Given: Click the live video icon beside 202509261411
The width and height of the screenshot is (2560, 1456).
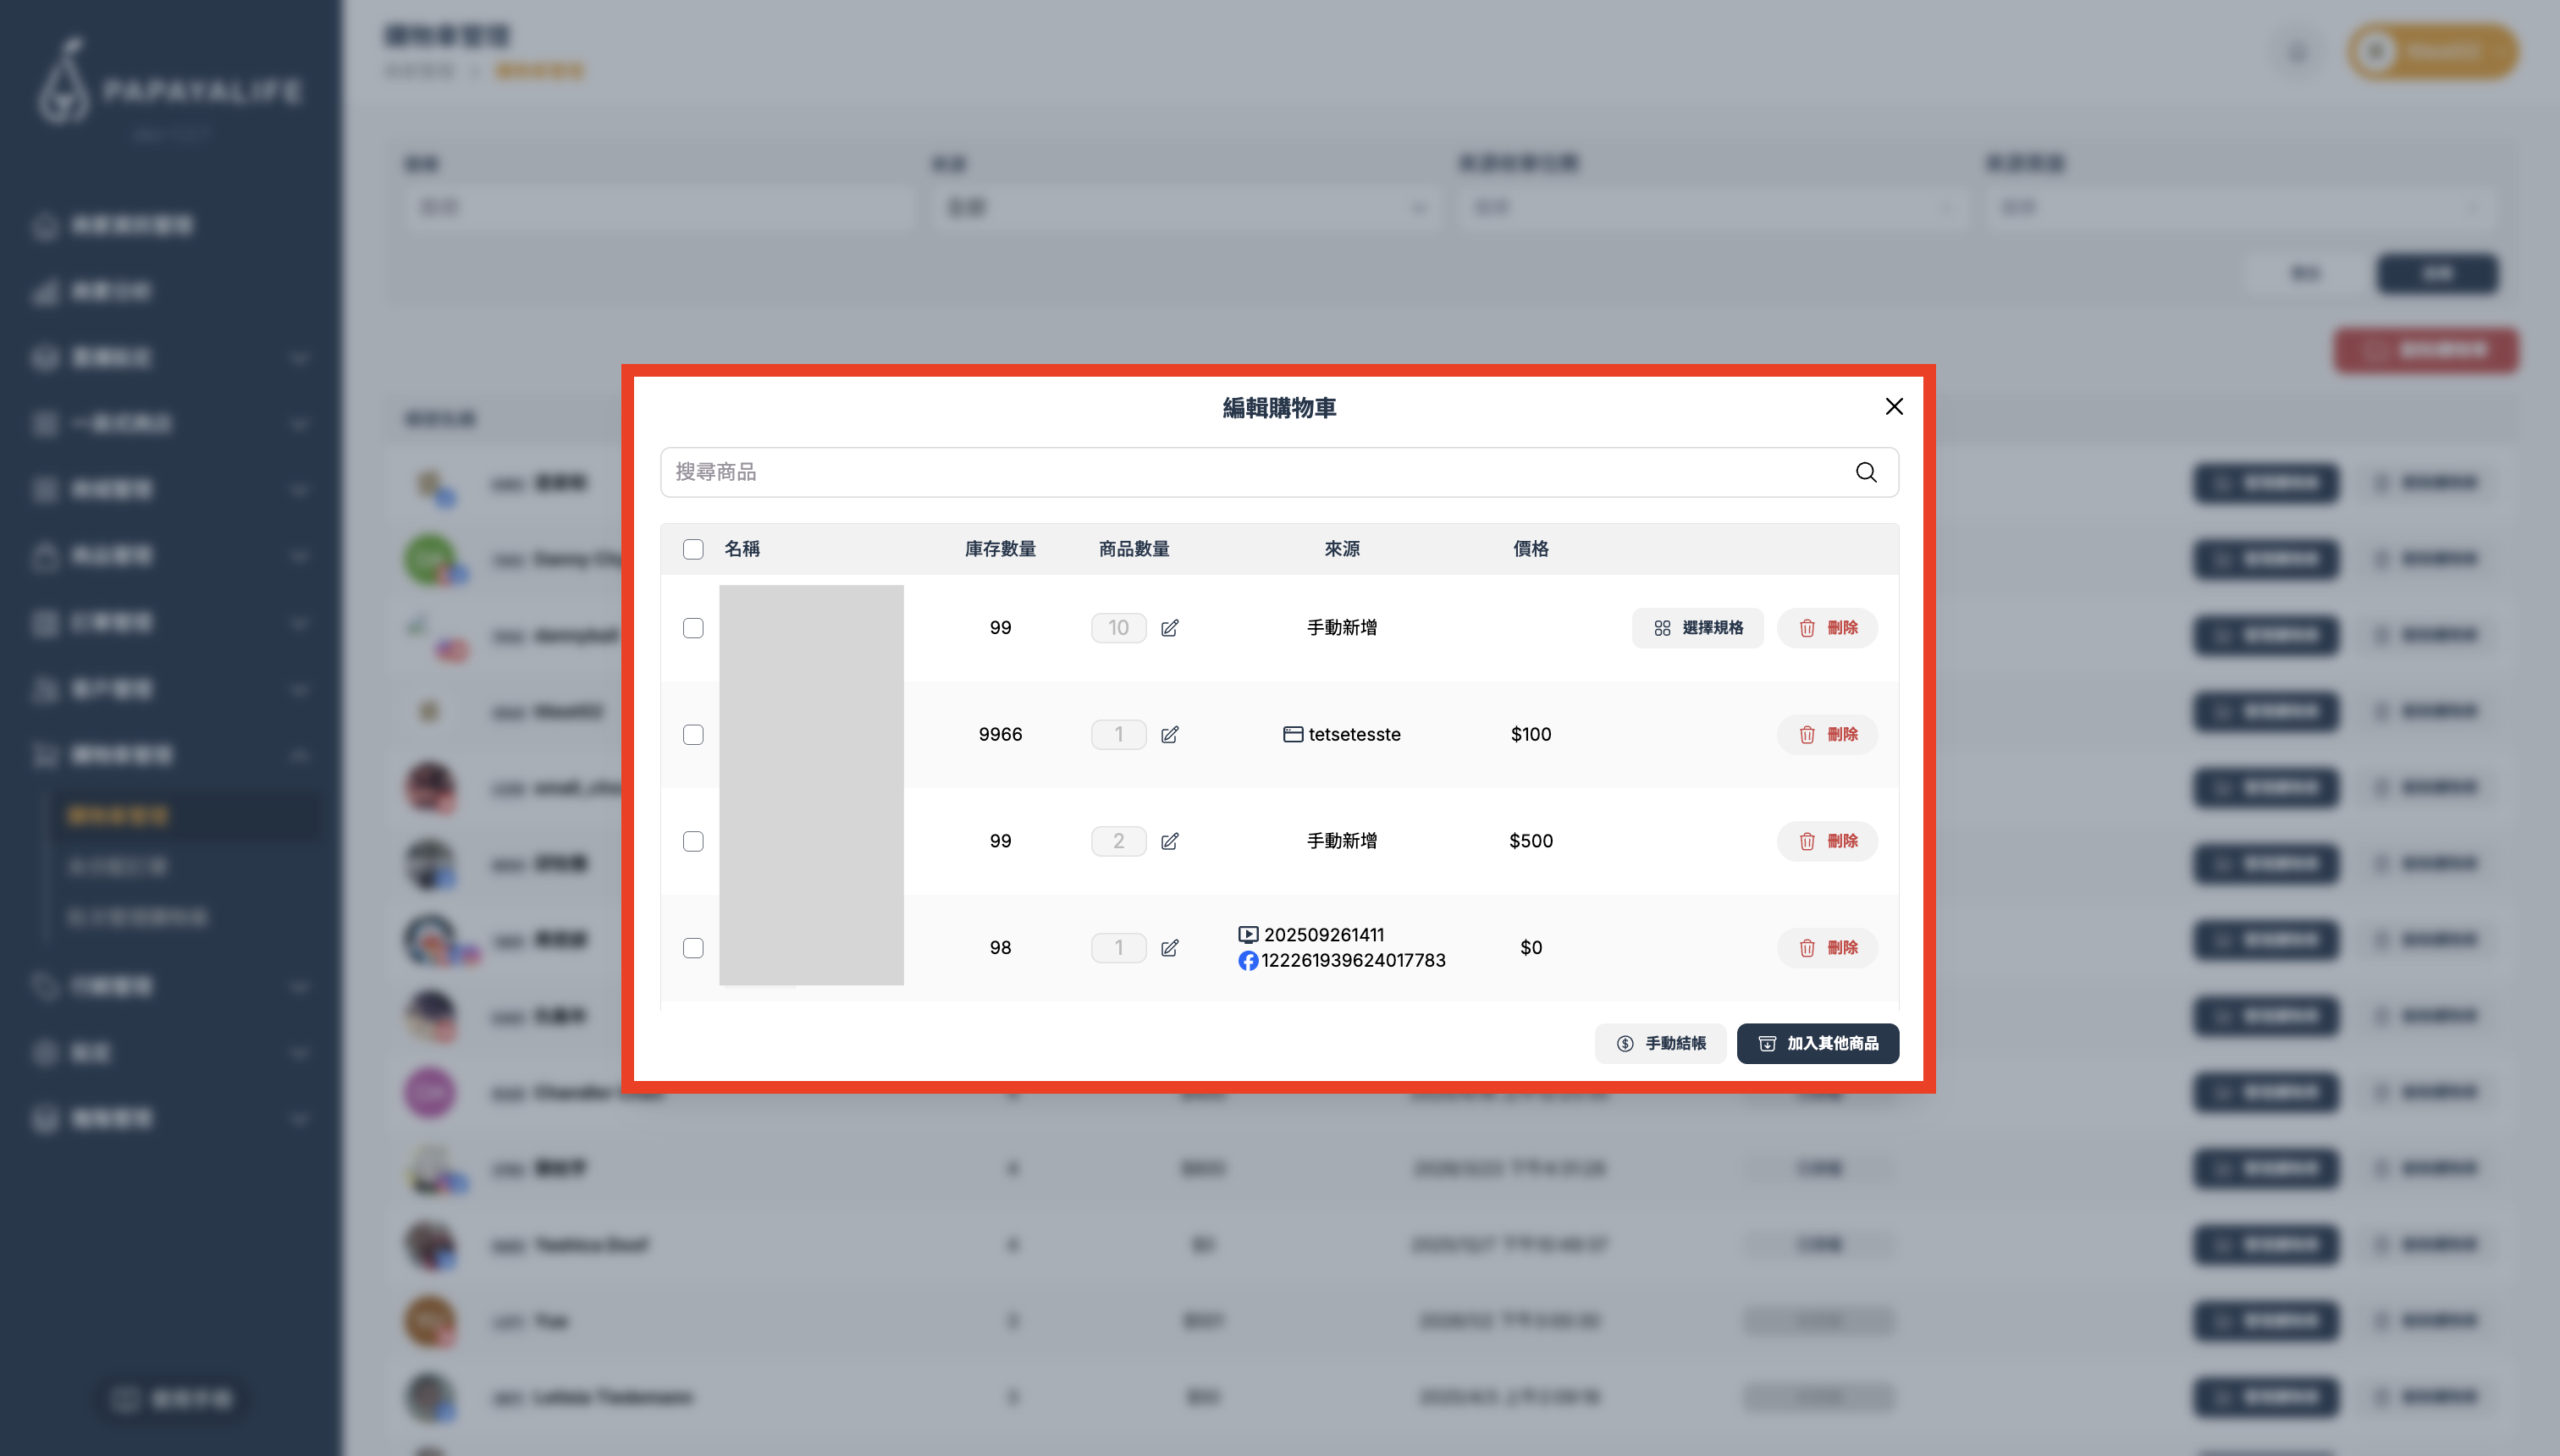Looking at the screenshot, I should 1248,935.
